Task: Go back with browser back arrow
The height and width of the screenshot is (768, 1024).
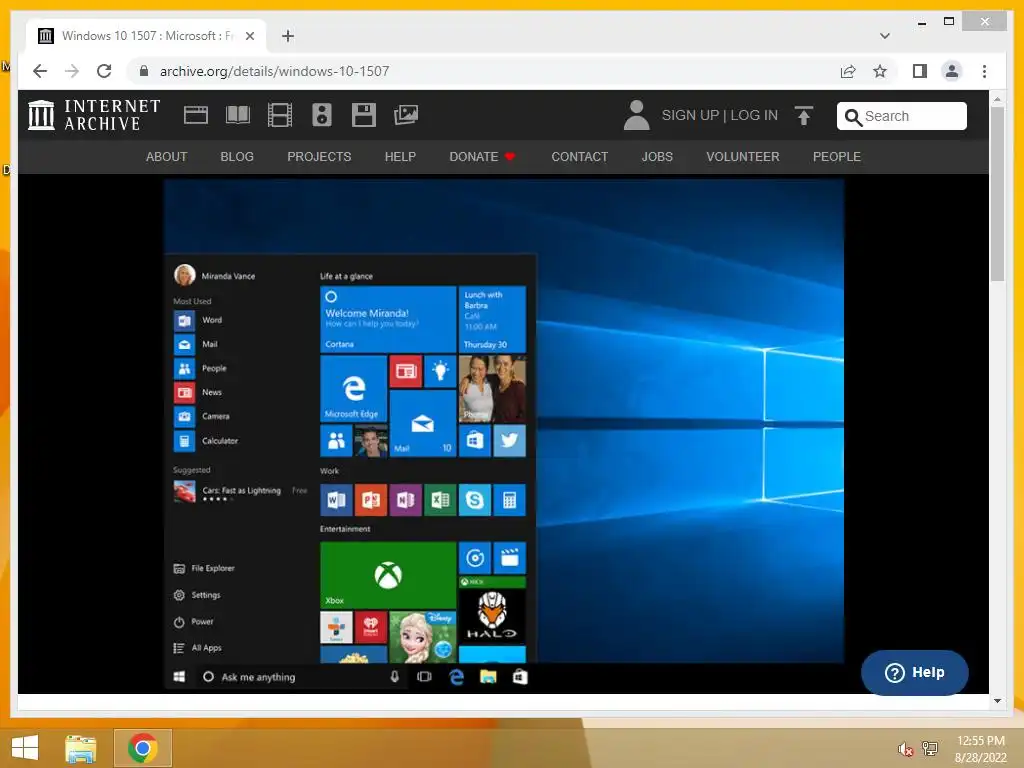Action: [40, 71]
